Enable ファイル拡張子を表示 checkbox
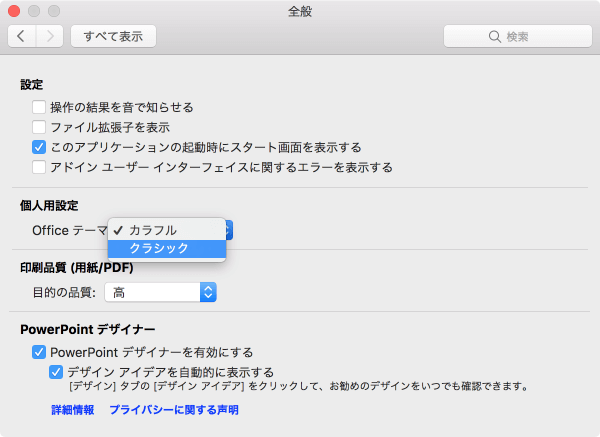Viewport: 600px width, 437px height. [x=39, y=127]
